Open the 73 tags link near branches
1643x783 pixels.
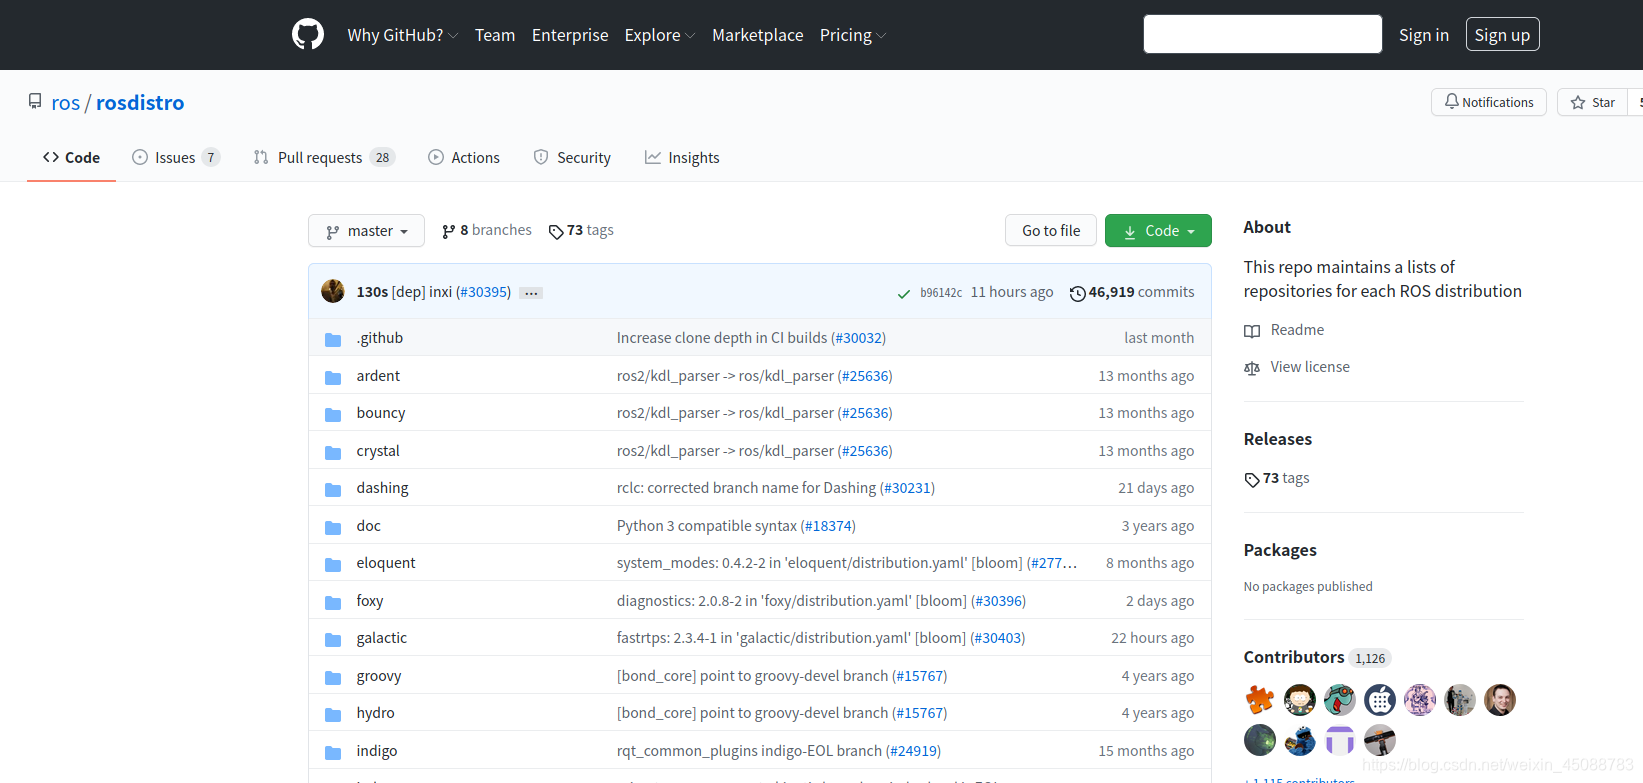(581, 231)
